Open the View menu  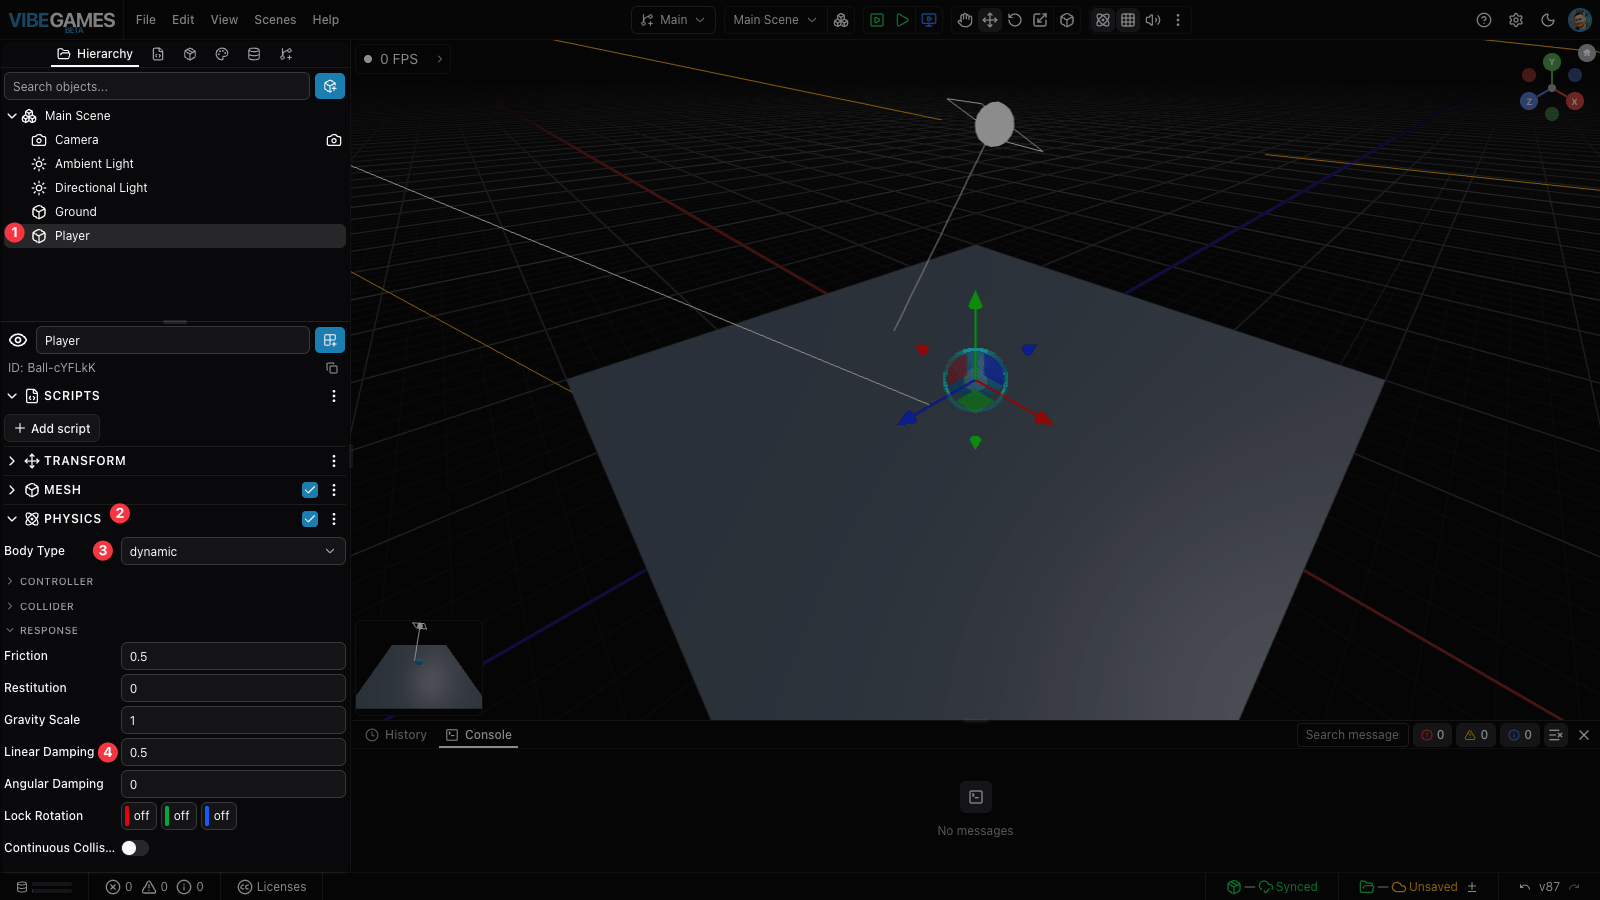click(x=224, y=20)
